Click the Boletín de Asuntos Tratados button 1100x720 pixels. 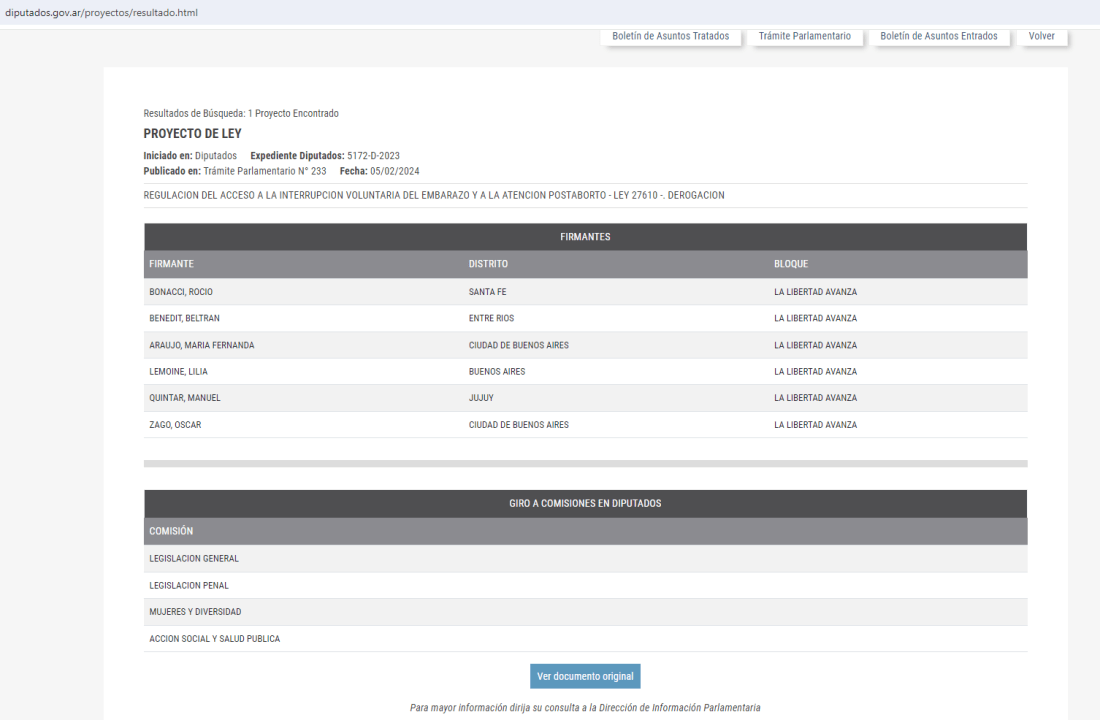click(670, 36)
